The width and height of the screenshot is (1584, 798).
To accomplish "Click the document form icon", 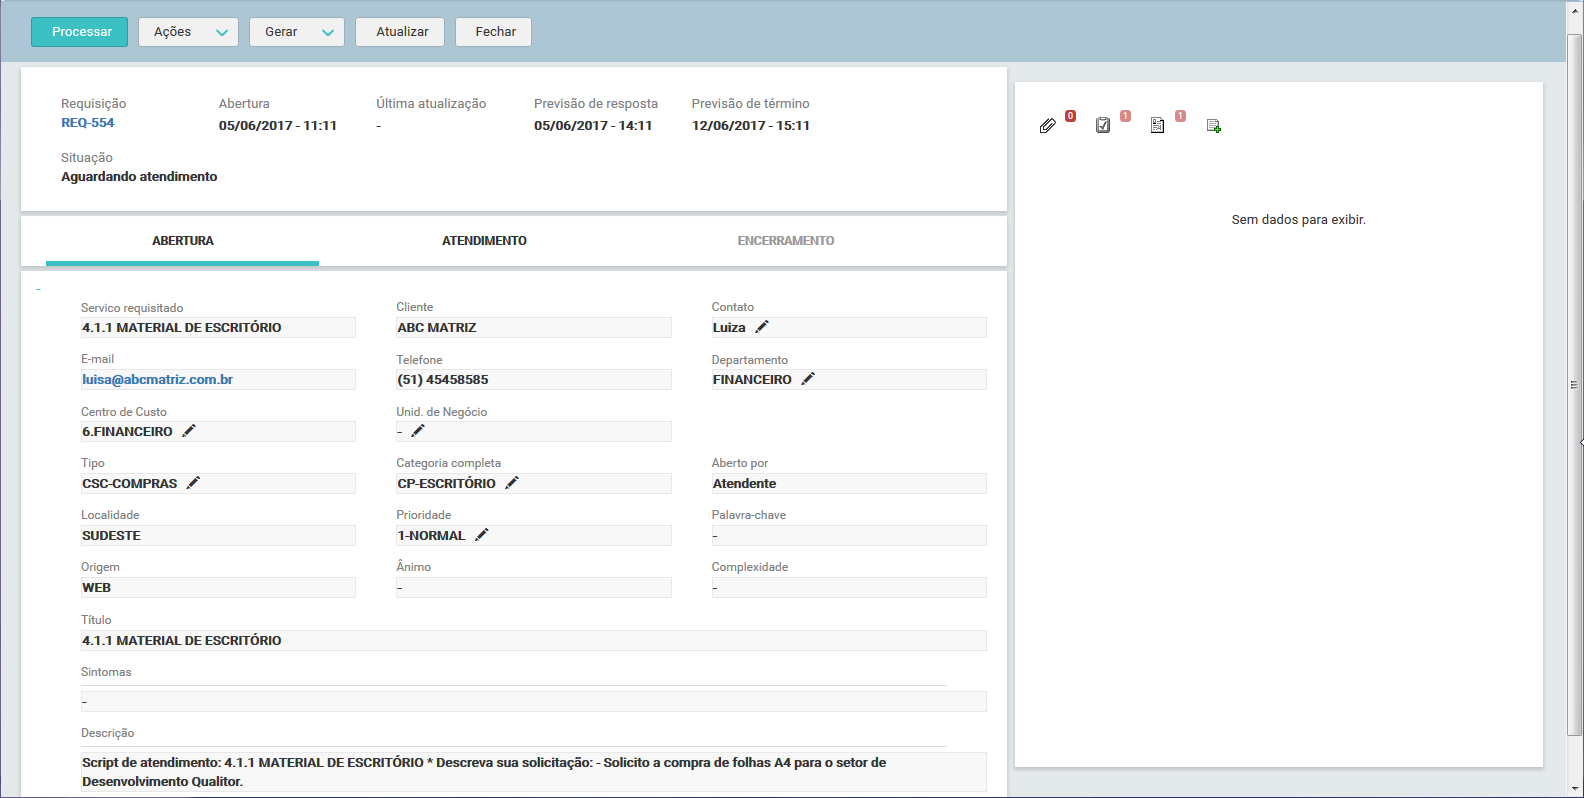I will coord(1158,126).
